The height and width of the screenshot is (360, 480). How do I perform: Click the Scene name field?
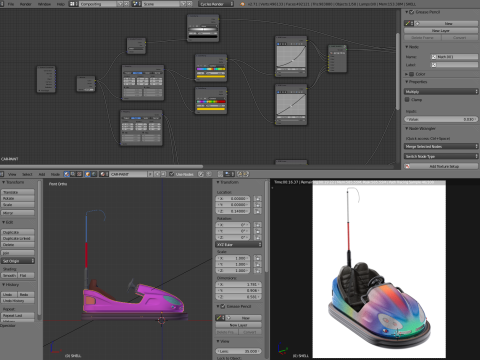click(x=161, y=4)
